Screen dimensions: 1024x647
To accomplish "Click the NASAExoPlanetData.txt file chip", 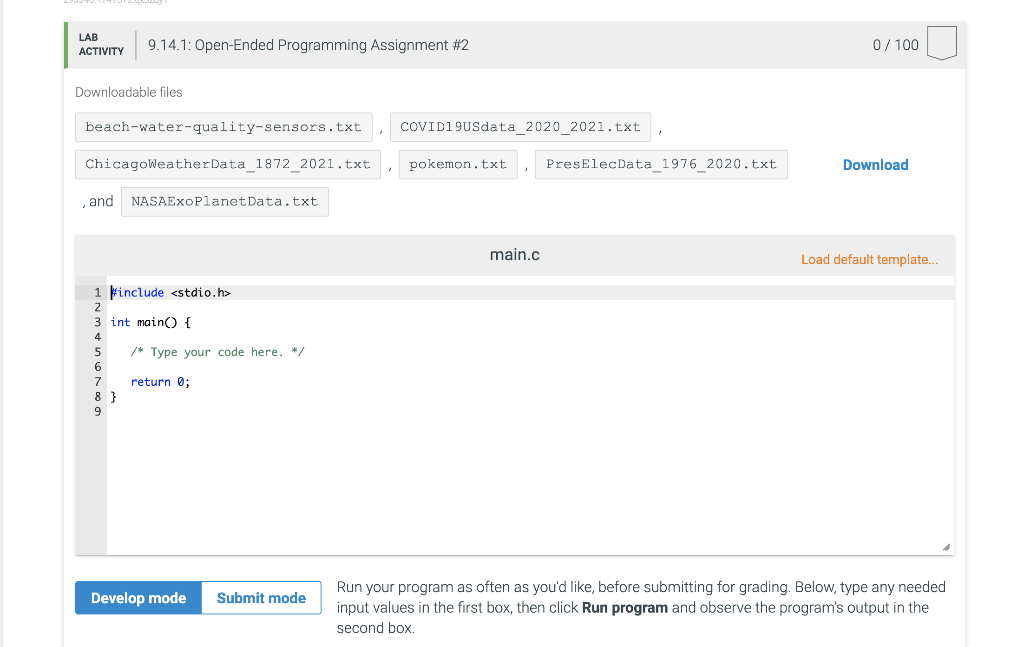I will (224, 201).
